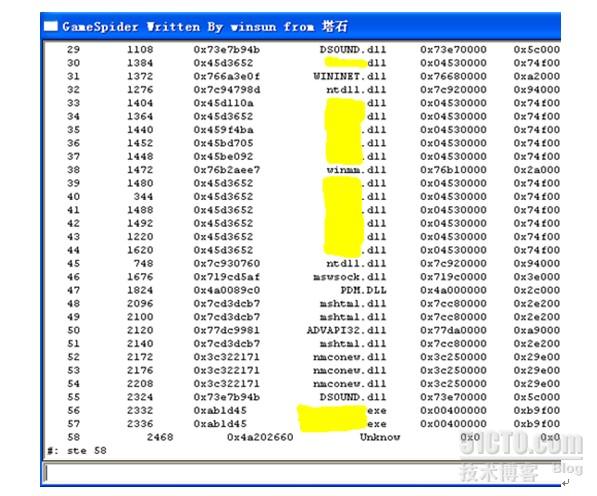Select address 0x4a0089c0
This screenshot has height=496, width=597.
pos(227,290)
